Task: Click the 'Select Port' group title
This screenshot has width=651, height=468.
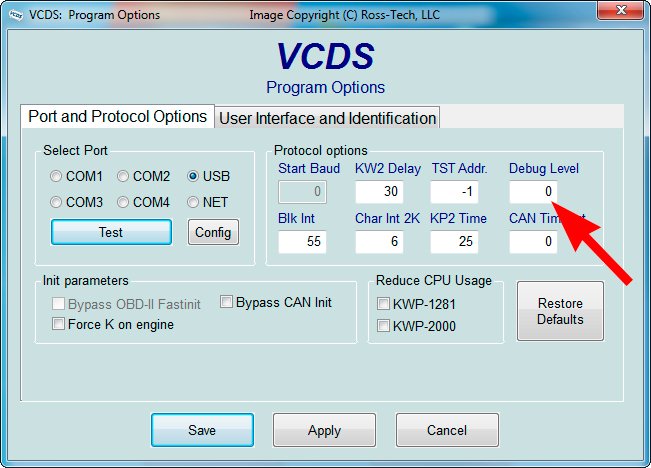Action: (x=75, y=150)
